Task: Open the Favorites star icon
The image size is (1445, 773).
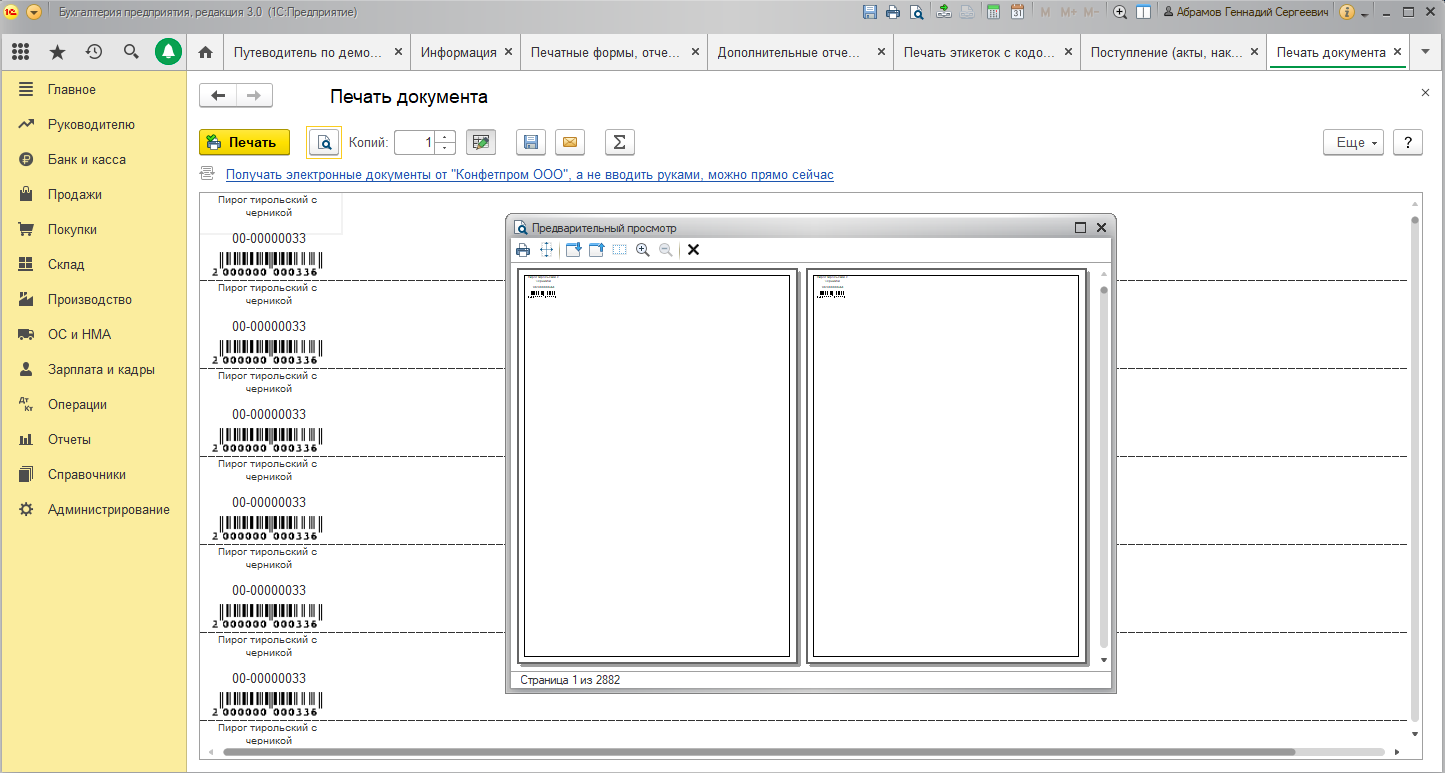Action: (57, 52)
